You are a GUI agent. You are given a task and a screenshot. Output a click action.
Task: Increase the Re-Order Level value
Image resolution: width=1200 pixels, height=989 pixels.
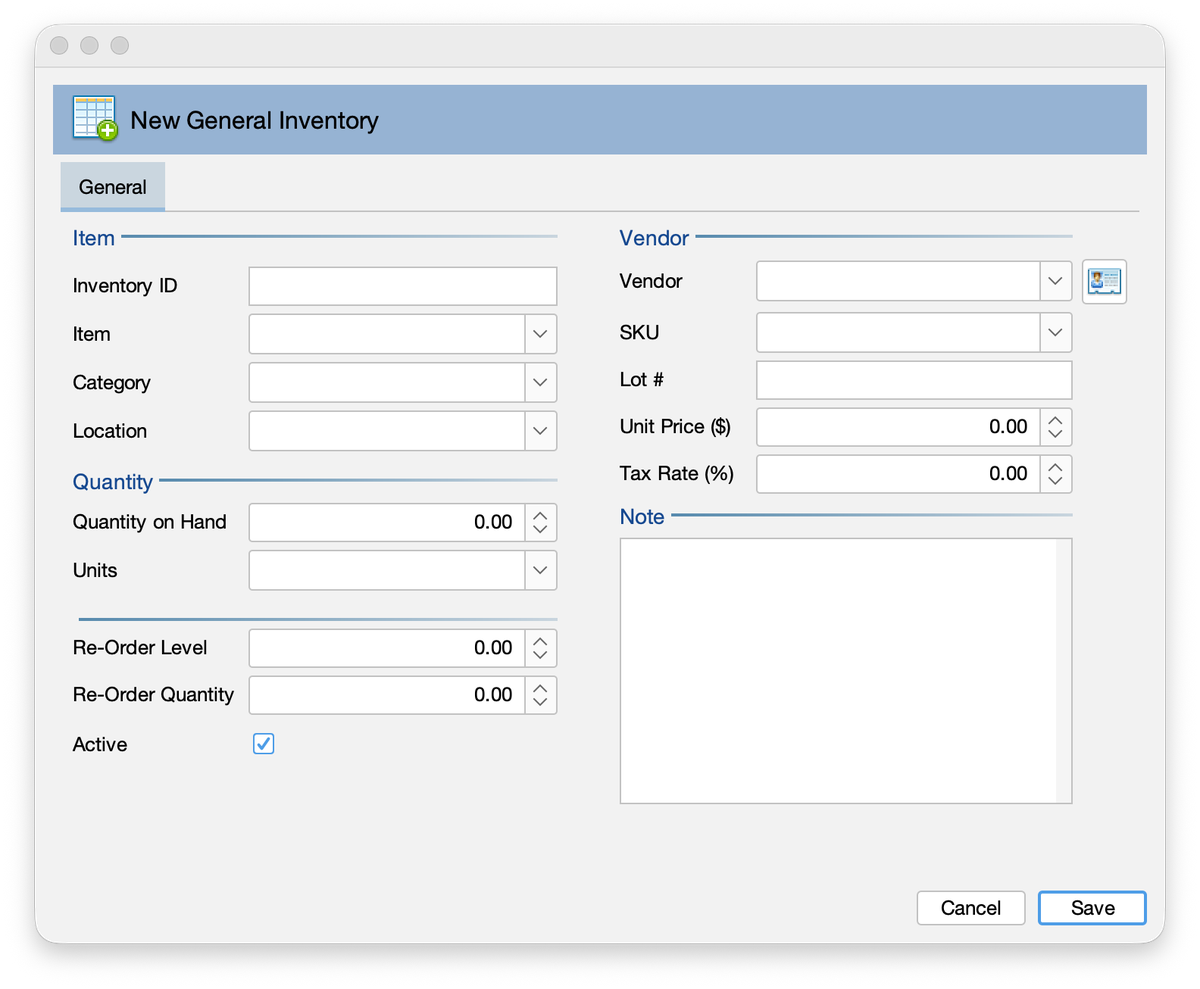pyautogui.click(x=540, y=640)
